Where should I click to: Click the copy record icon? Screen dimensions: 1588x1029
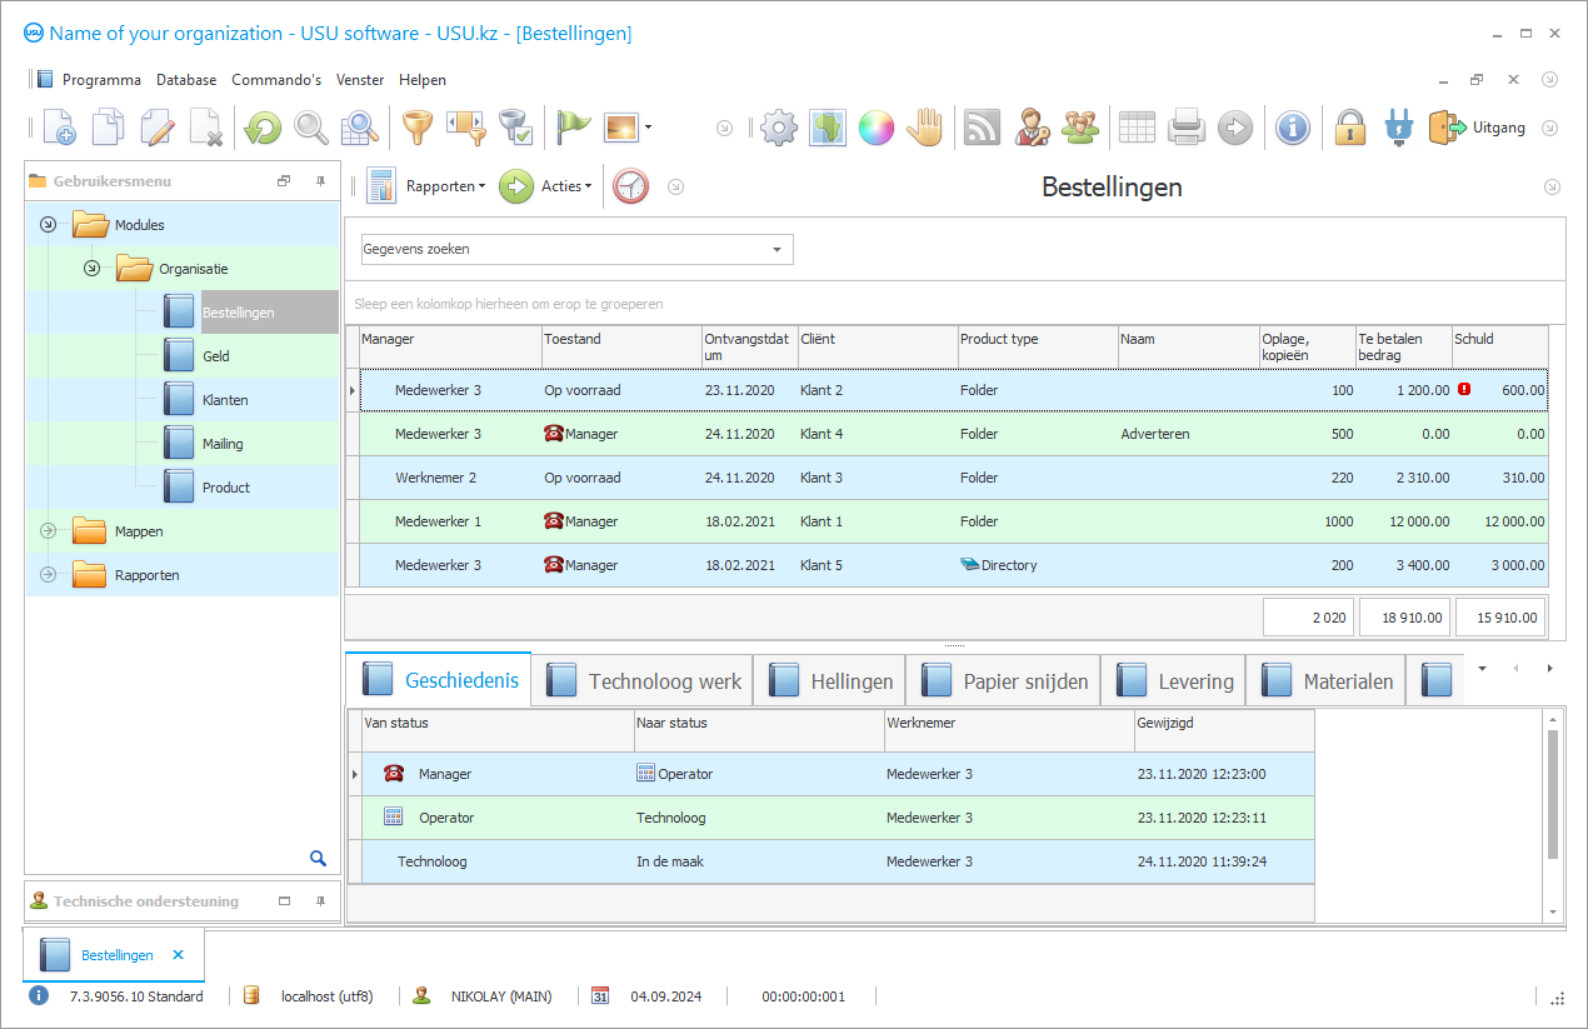click(108, 128)
